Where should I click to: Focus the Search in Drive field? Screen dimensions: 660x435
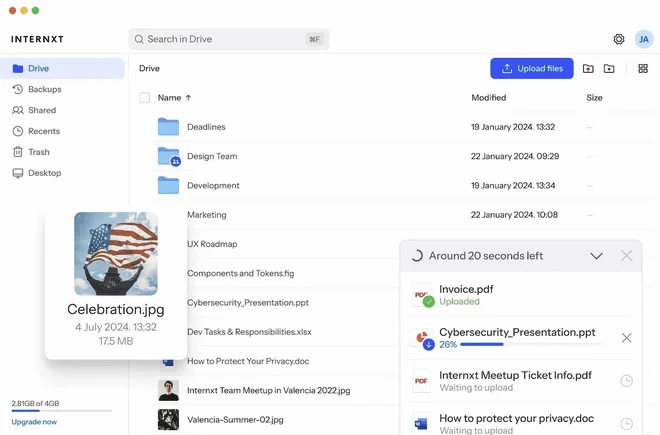click(x=229, y=39)
